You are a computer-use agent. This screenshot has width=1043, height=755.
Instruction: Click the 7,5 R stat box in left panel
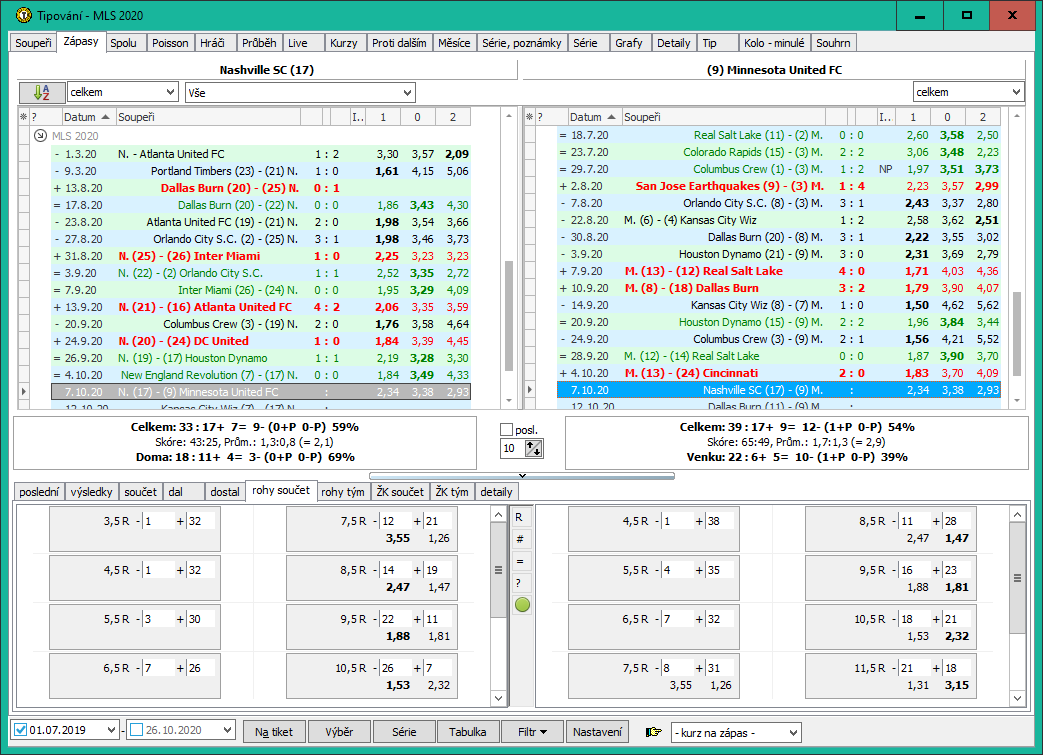tap(372, 529)
